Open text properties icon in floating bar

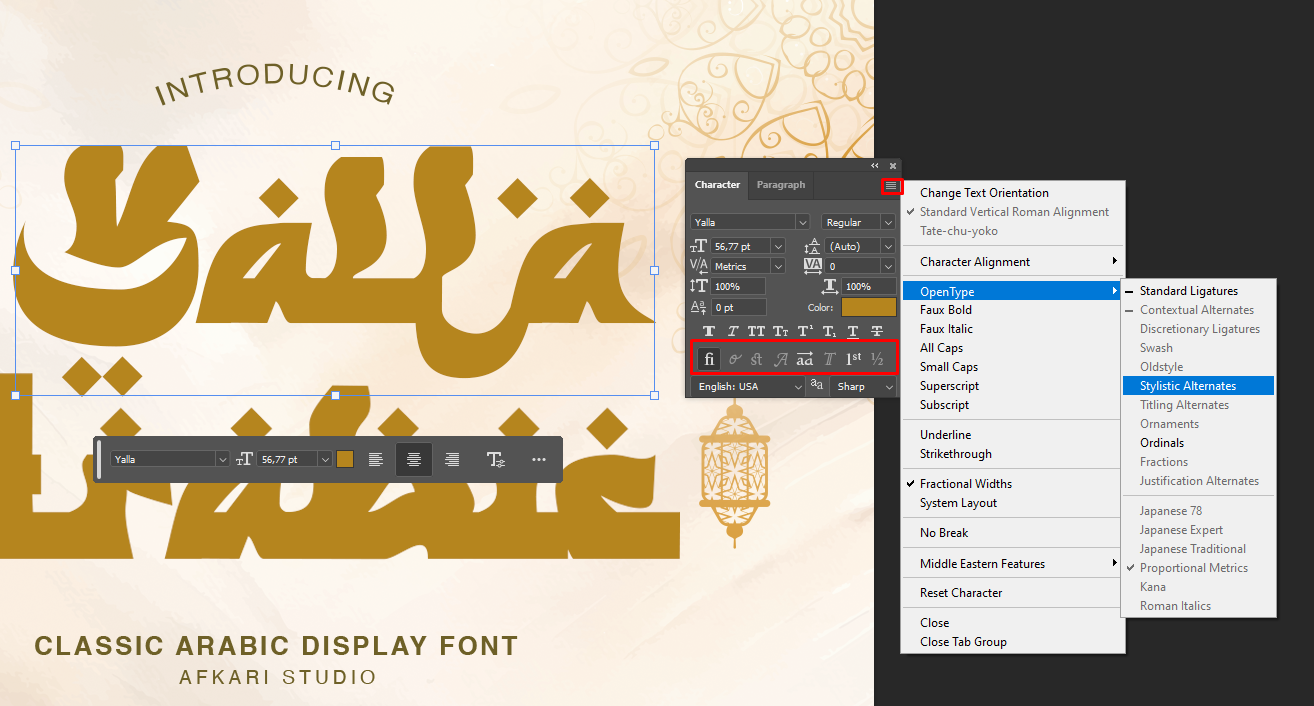click(496, 459)
